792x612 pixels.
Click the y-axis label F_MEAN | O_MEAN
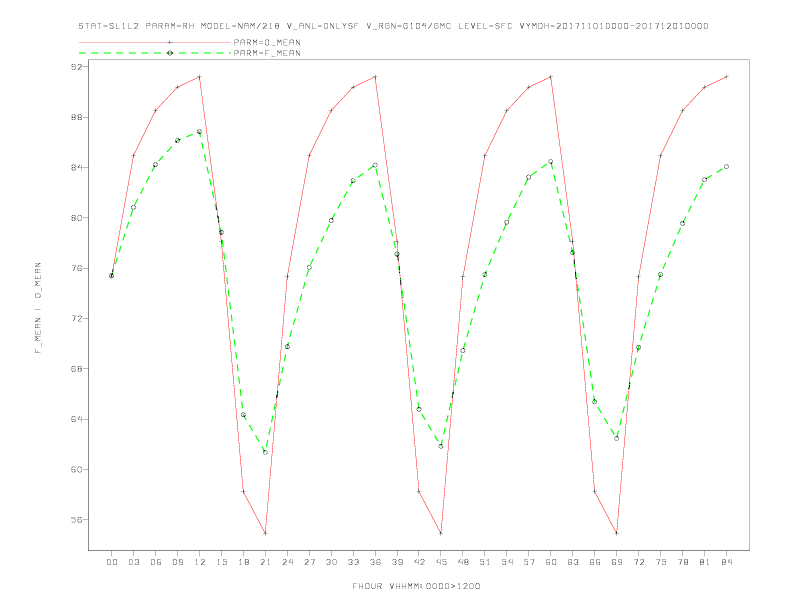pos(38,308)
